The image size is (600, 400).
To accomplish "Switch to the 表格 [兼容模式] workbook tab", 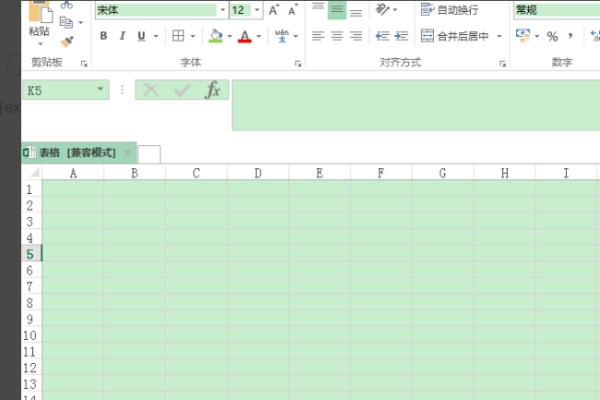I will pyautogui.click(x=77, y=153).
